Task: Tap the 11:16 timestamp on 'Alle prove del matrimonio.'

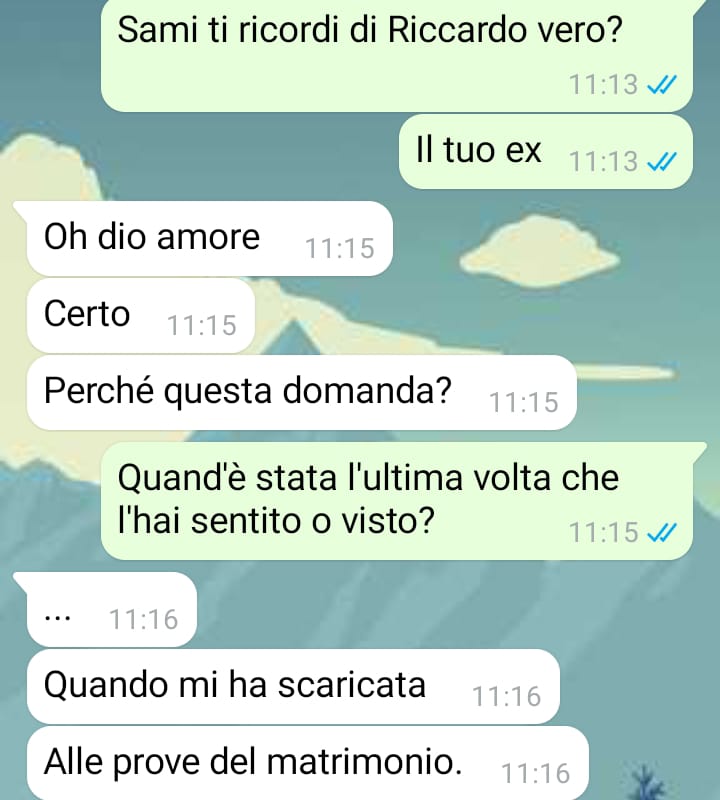Action: [x=536, y=773]
